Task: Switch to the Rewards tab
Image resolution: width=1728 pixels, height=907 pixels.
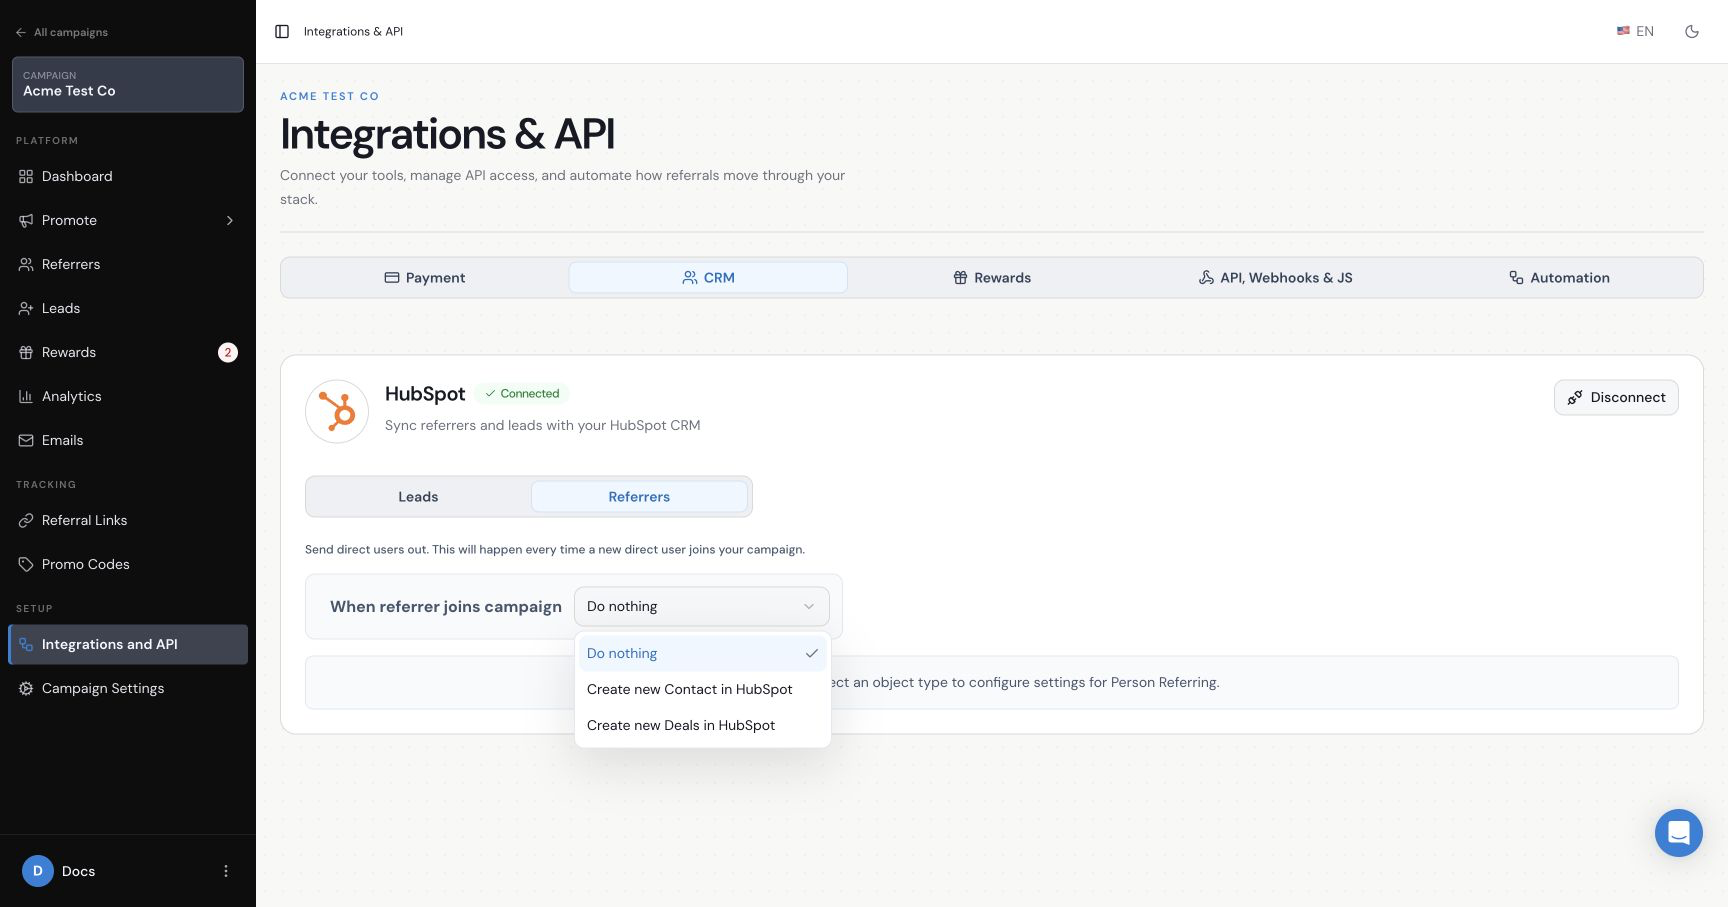Action: (992, 278)
